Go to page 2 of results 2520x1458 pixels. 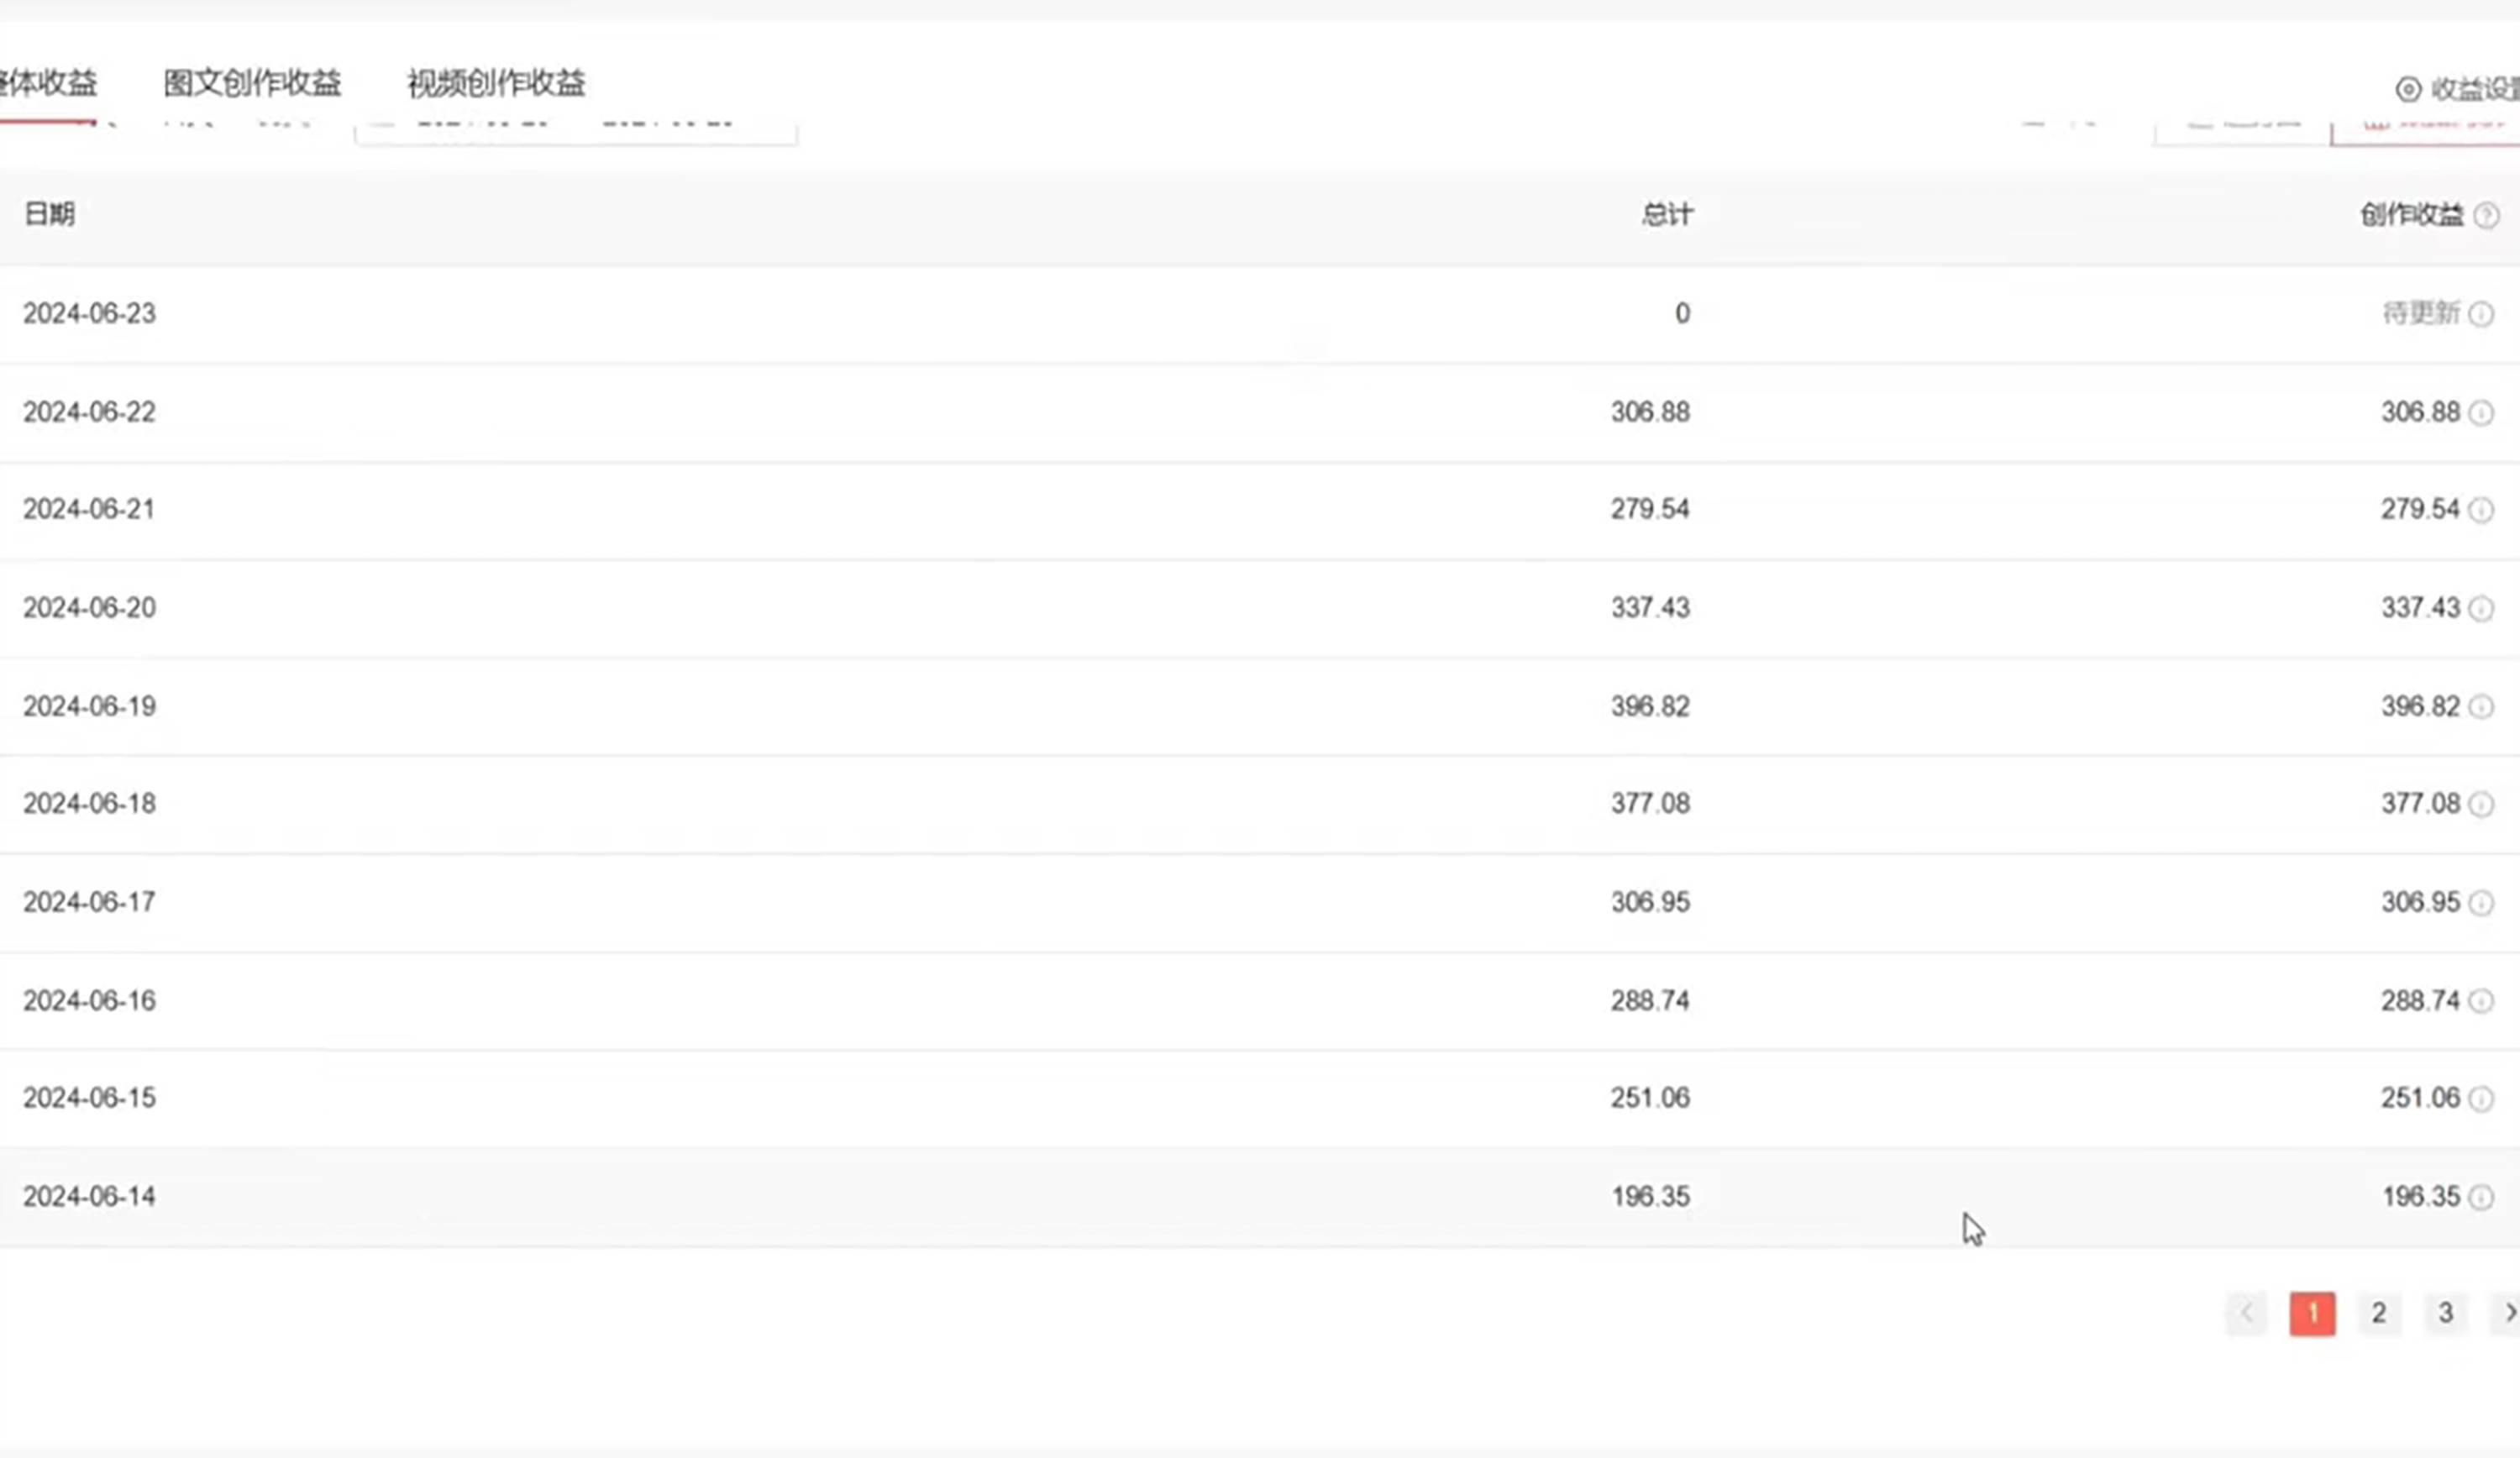click(x=2379, y=1313)
